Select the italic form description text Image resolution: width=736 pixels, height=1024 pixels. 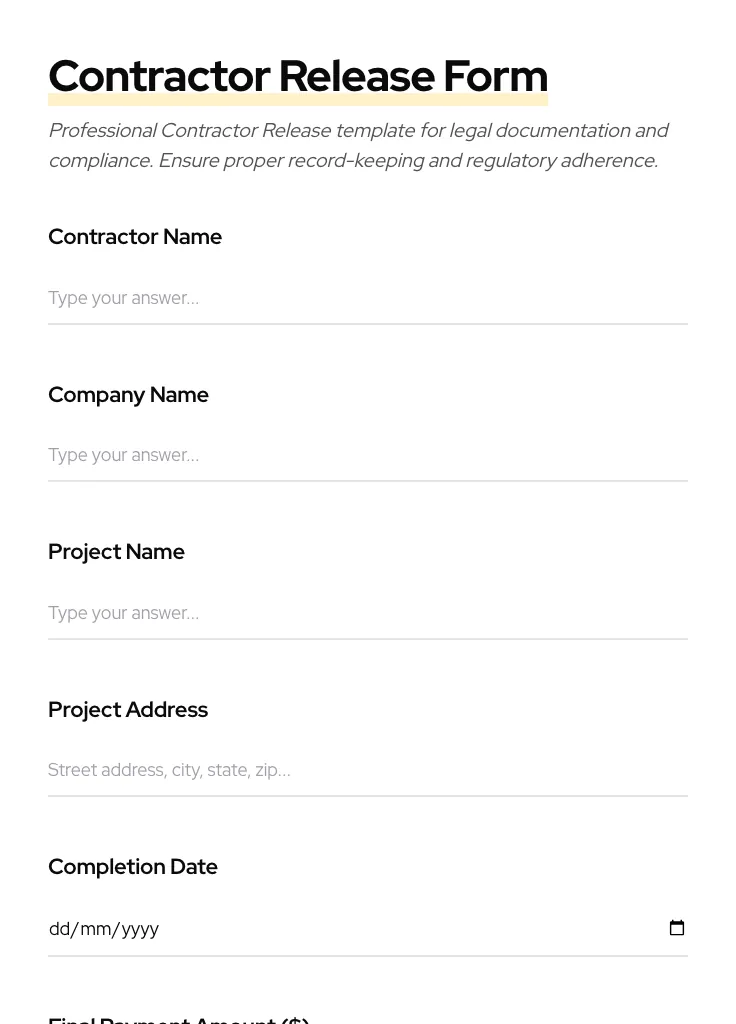click(x=359, y=145)
